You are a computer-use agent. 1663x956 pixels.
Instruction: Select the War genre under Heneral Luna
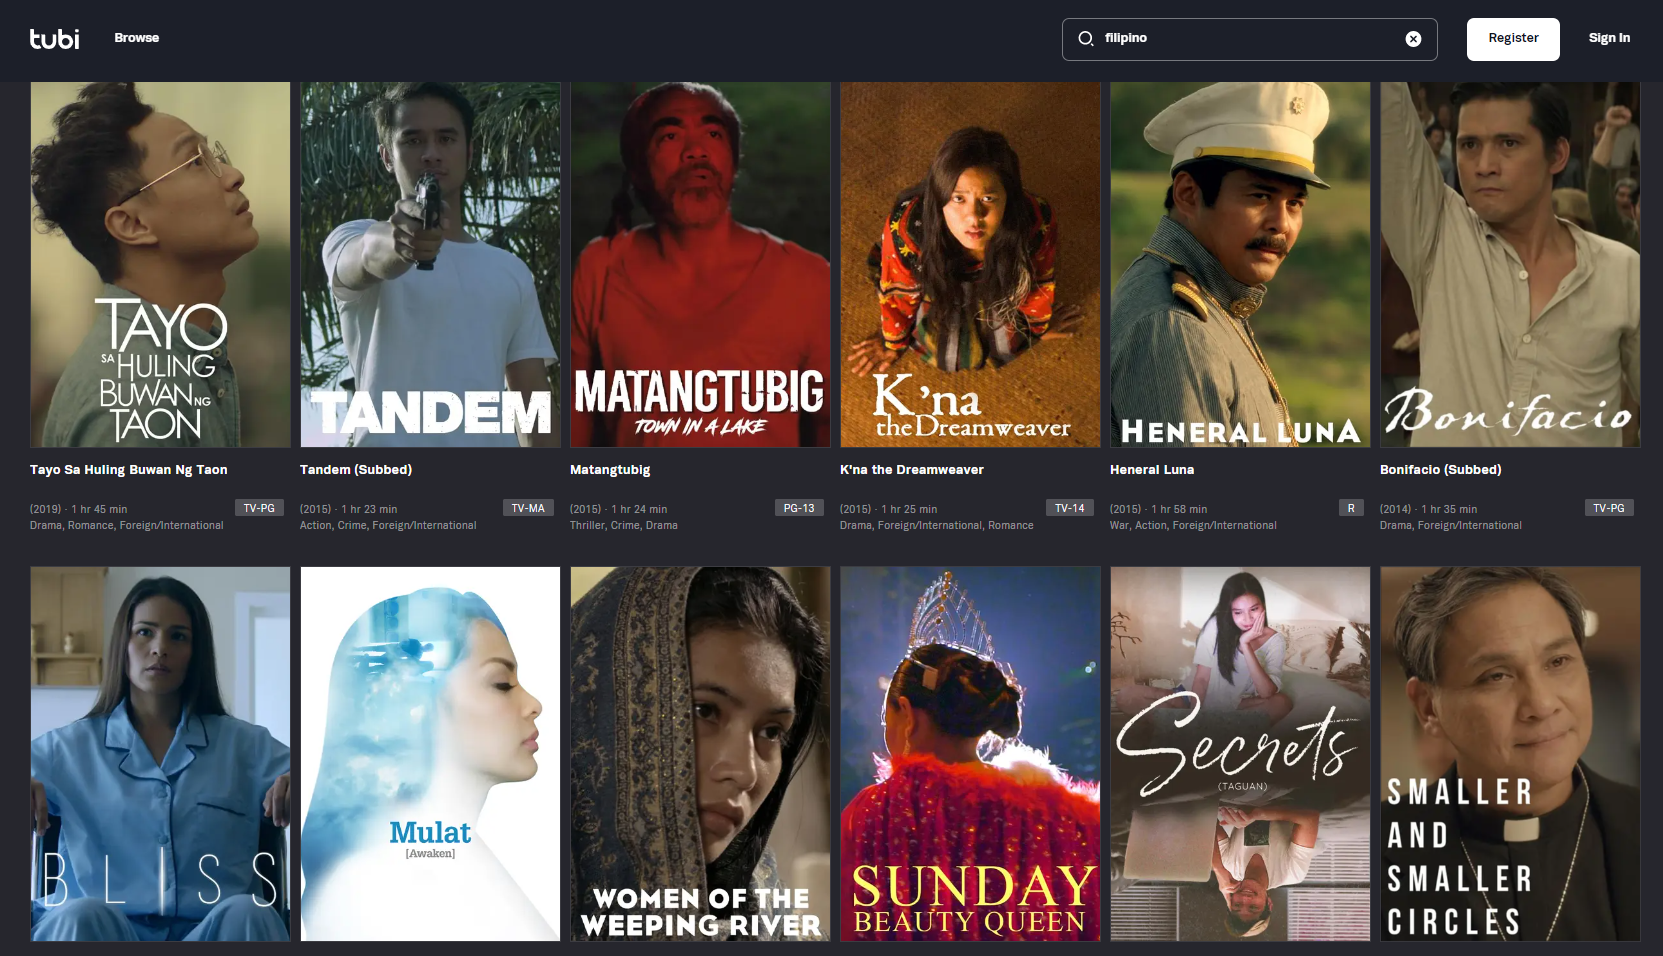[x=1120, y=525]
